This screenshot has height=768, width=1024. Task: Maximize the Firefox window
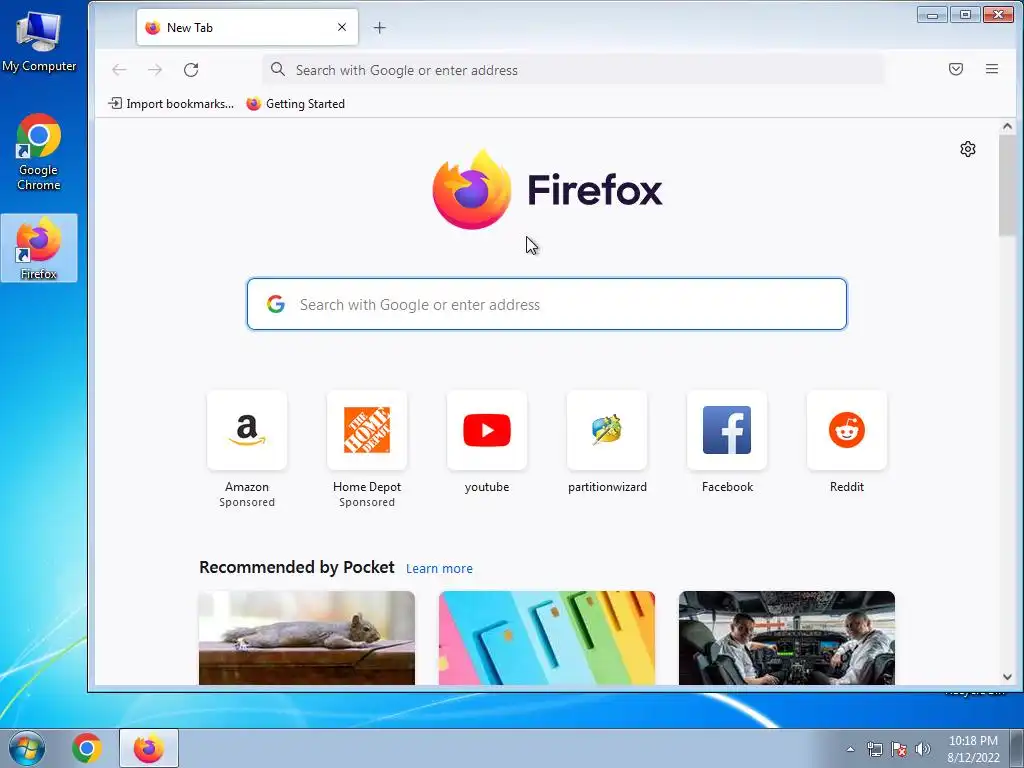[x=965, y=14]
